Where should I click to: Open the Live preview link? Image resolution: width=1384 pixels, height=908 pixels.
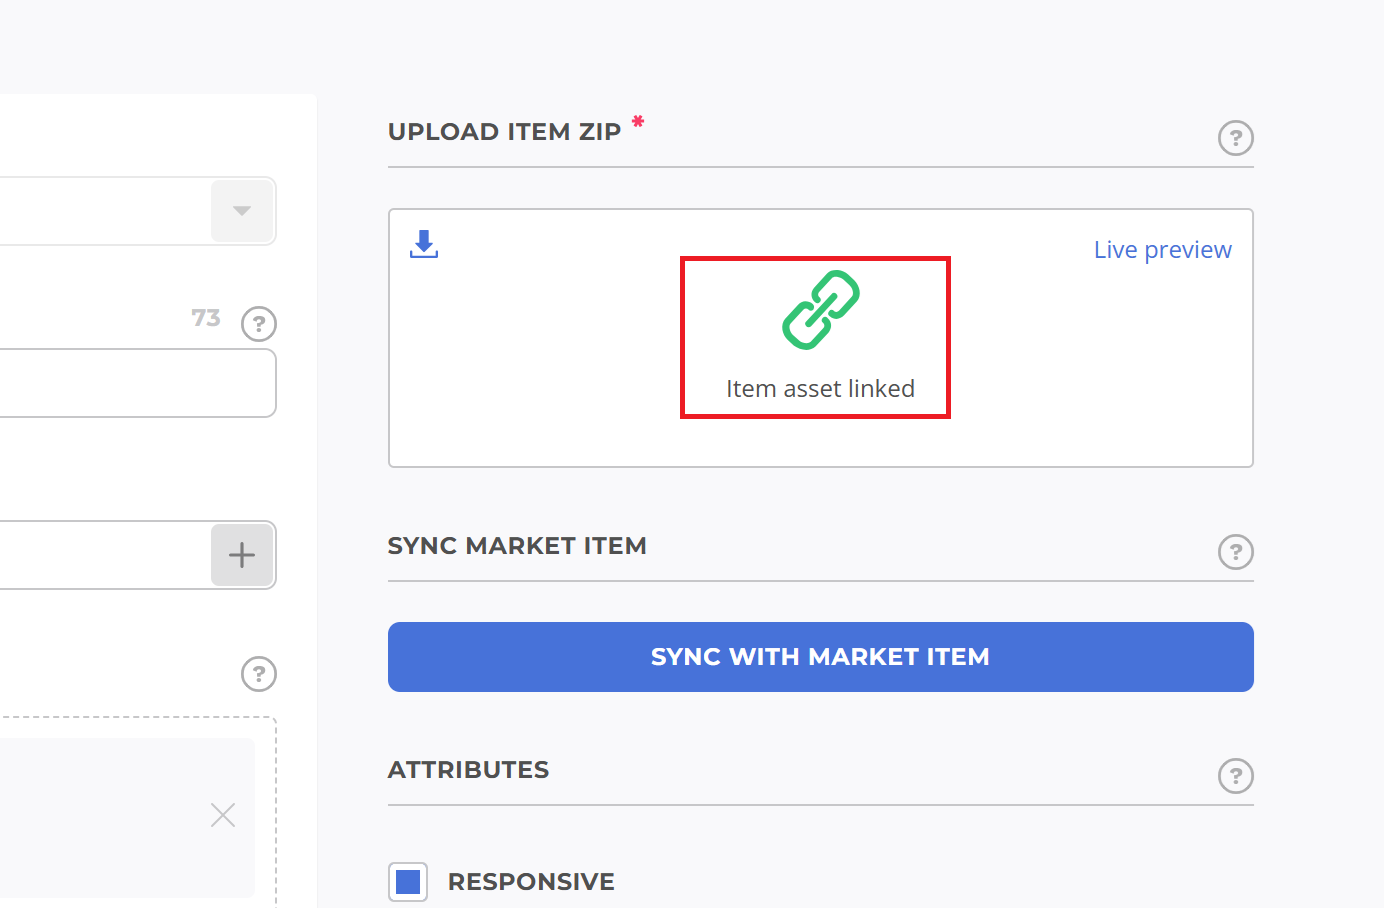pyautogui.click(x=1163, y=250)
